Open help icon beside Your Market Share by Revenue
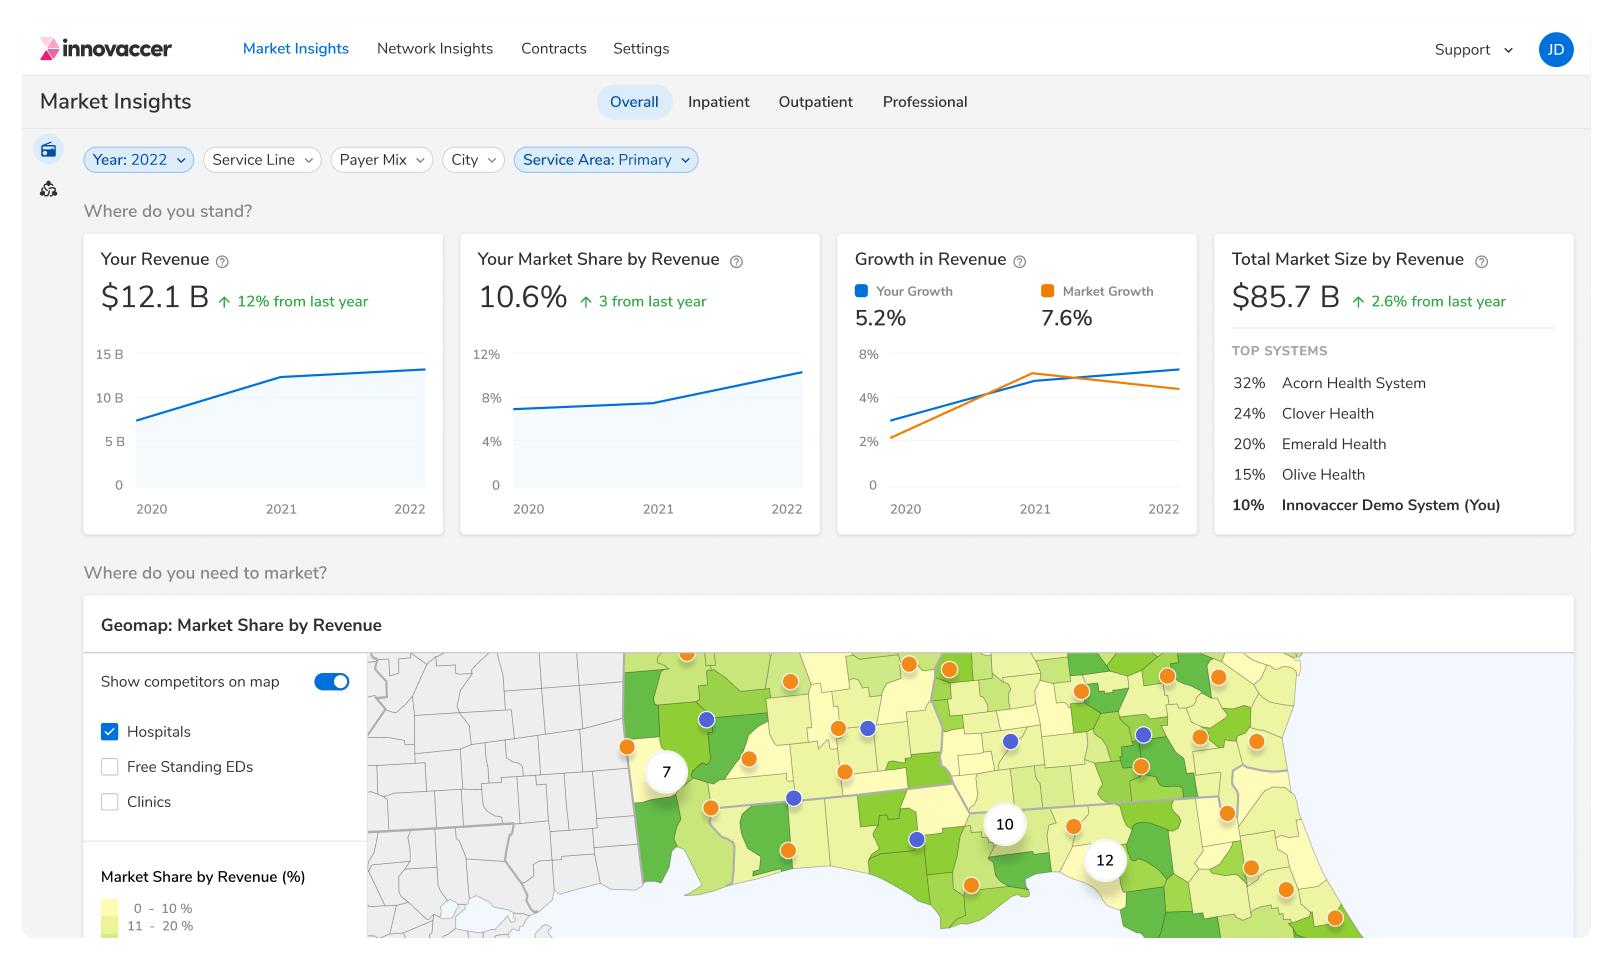 coord(736,262)
